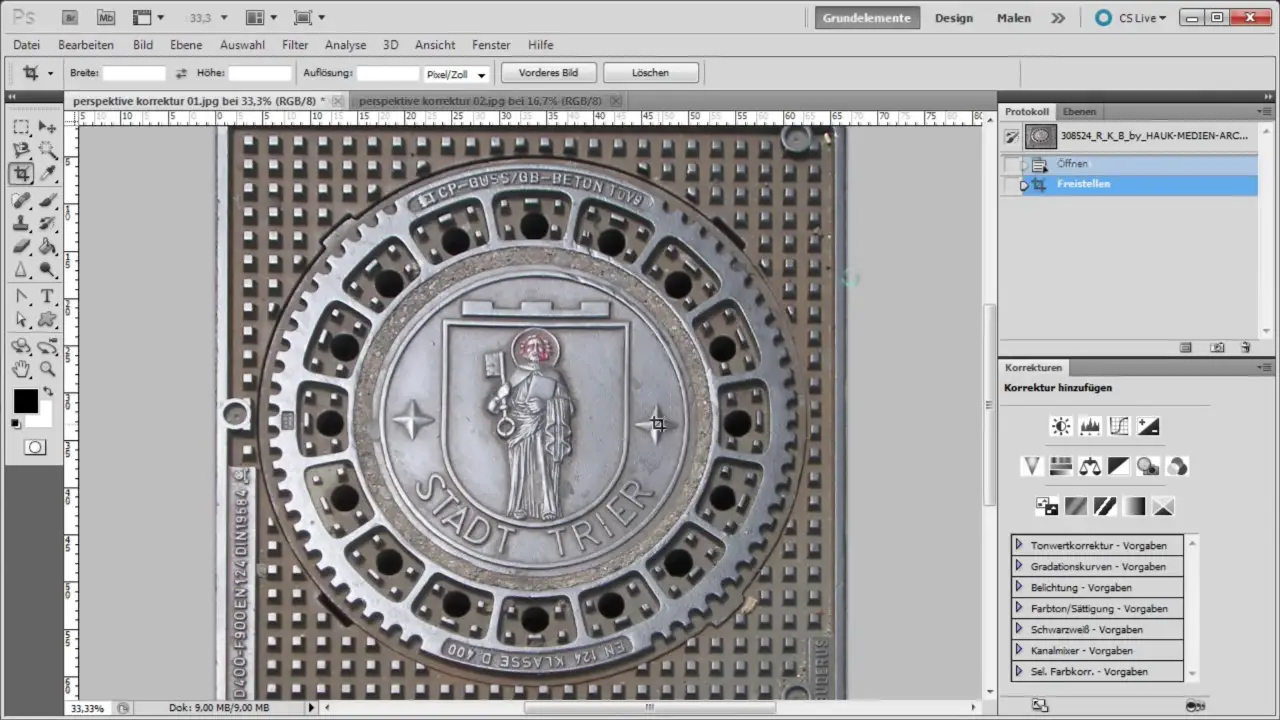The image size is (1280, 720).
Task: Select the Eraser tool
Action: (x=22, y=247)
